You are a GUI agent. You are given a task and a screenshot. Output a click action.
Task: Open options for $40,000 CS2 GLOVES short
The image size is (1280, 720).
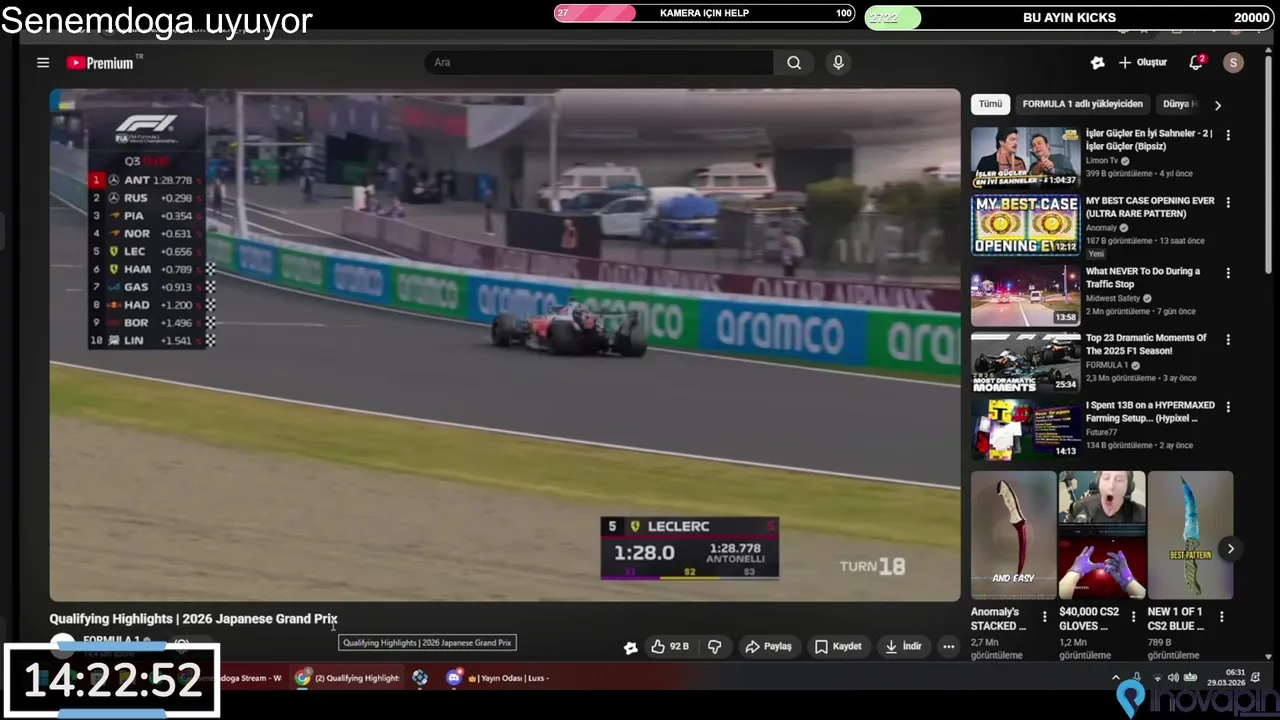(x=1133, y=617)
